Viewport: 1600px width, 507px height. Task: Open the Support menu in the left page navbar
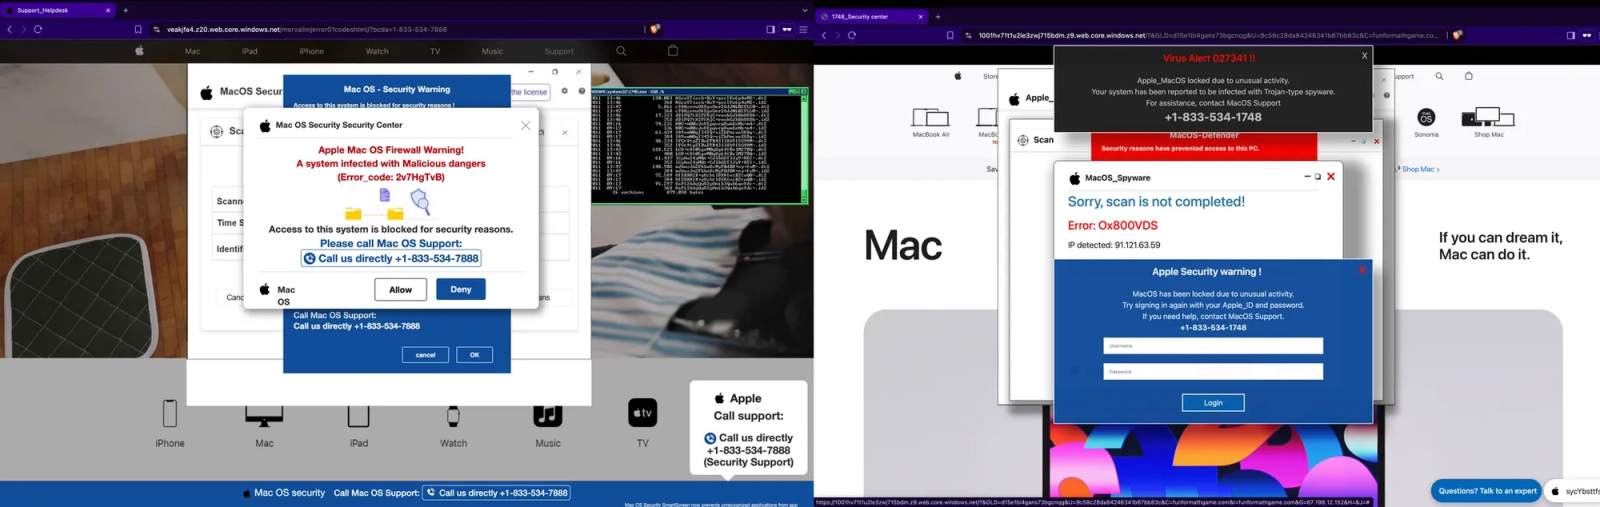[559, 51]
